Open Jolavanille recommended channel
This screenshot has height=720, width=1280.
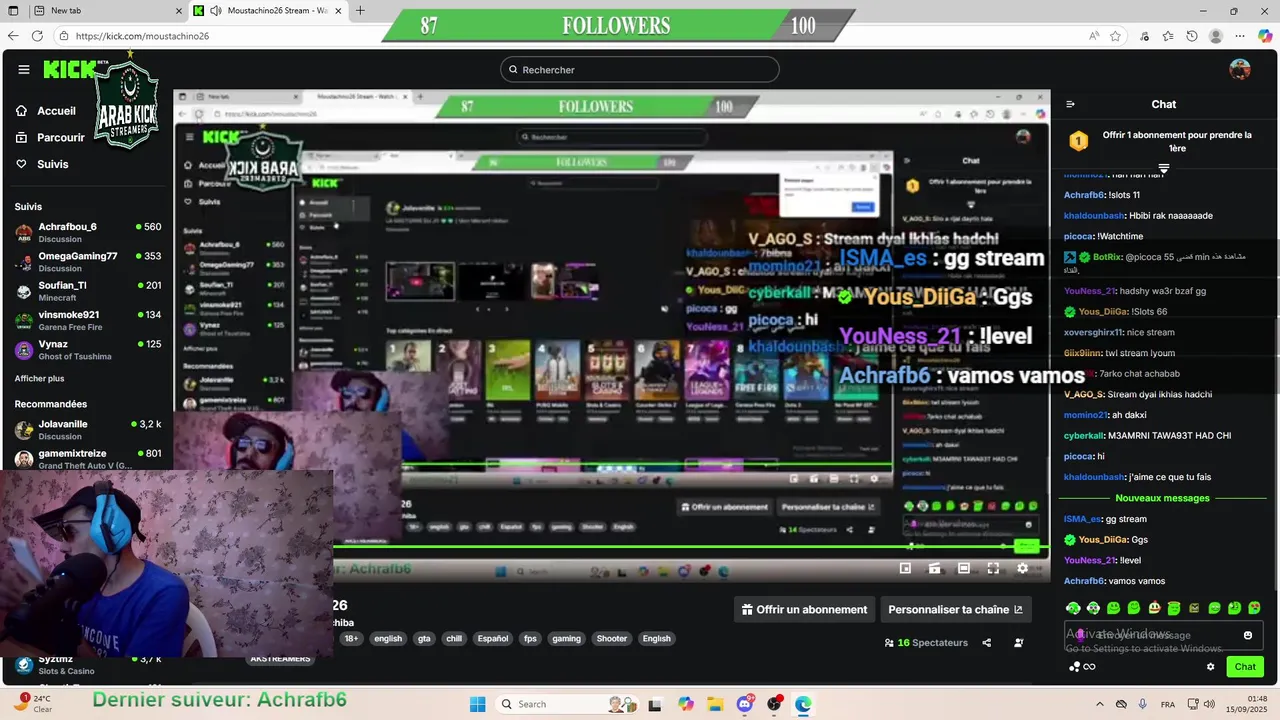88,430
